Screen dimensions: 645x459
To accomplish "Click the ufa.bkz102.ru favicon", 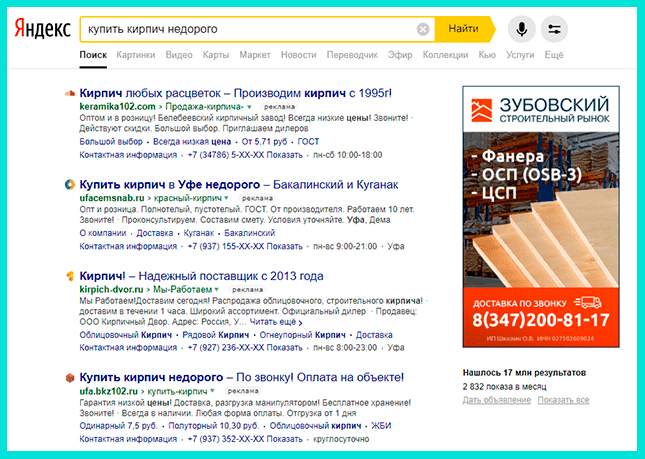I will [x=70, y=378].
